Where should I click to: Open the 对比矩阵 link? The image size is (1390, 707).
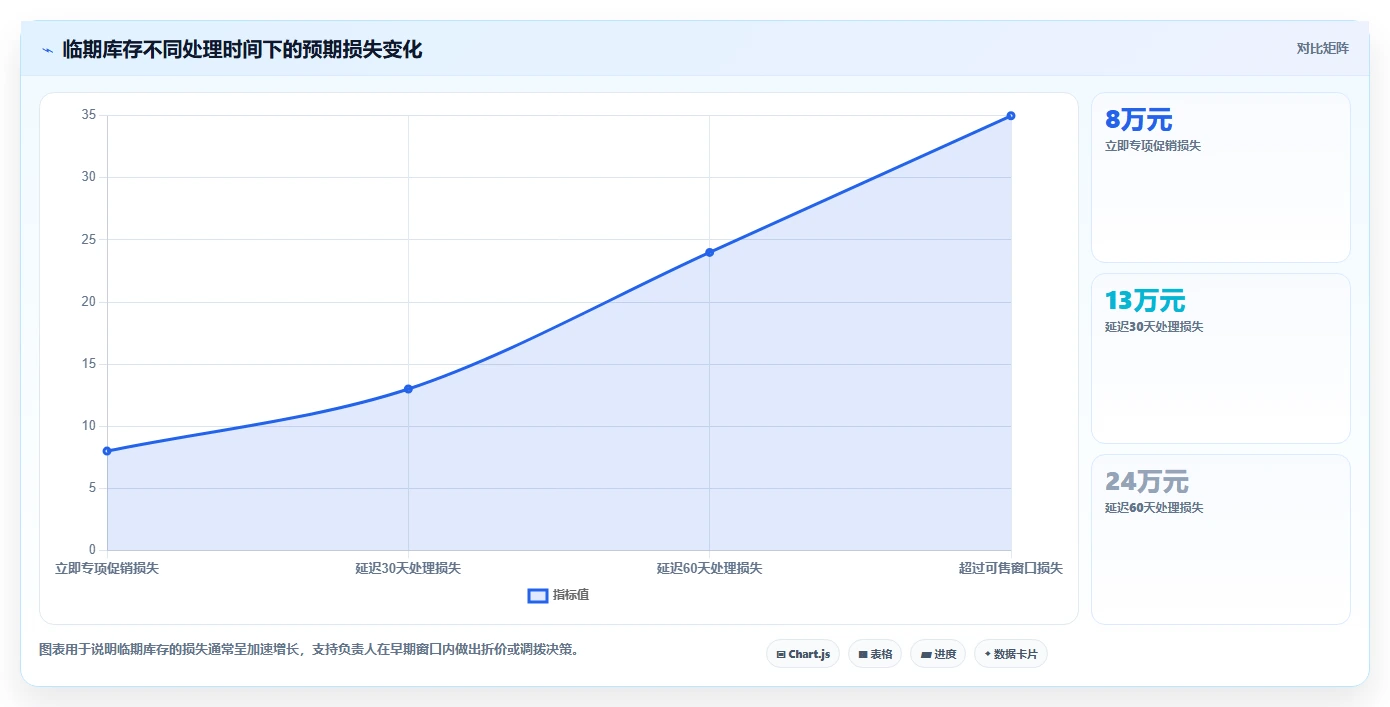tap(1322, 48)
